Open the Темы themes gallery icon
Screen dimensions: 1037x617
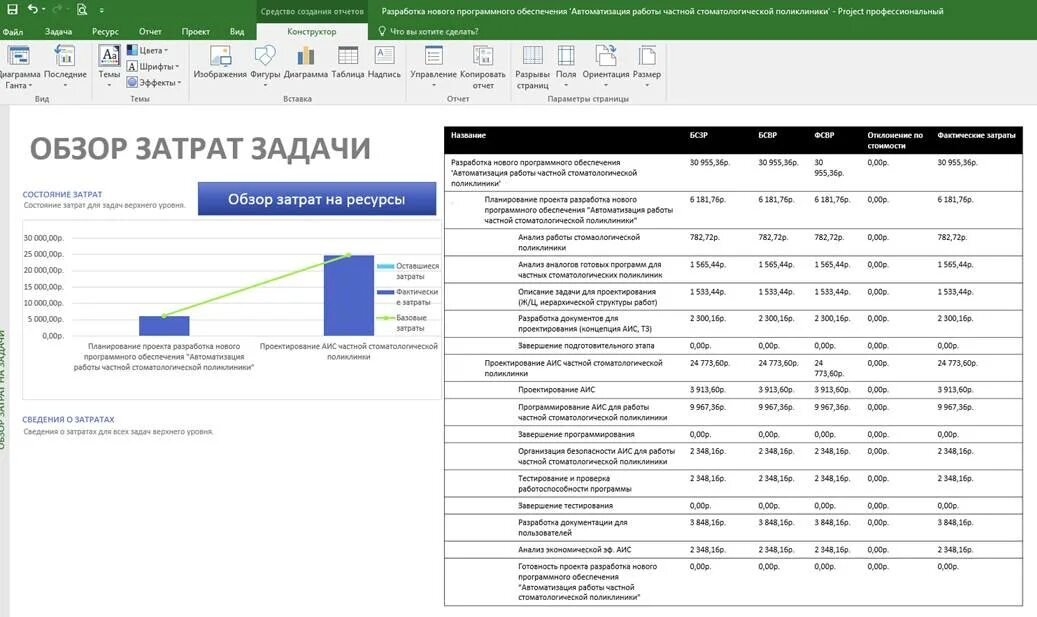pyautogui.click(x=109, y=56)
